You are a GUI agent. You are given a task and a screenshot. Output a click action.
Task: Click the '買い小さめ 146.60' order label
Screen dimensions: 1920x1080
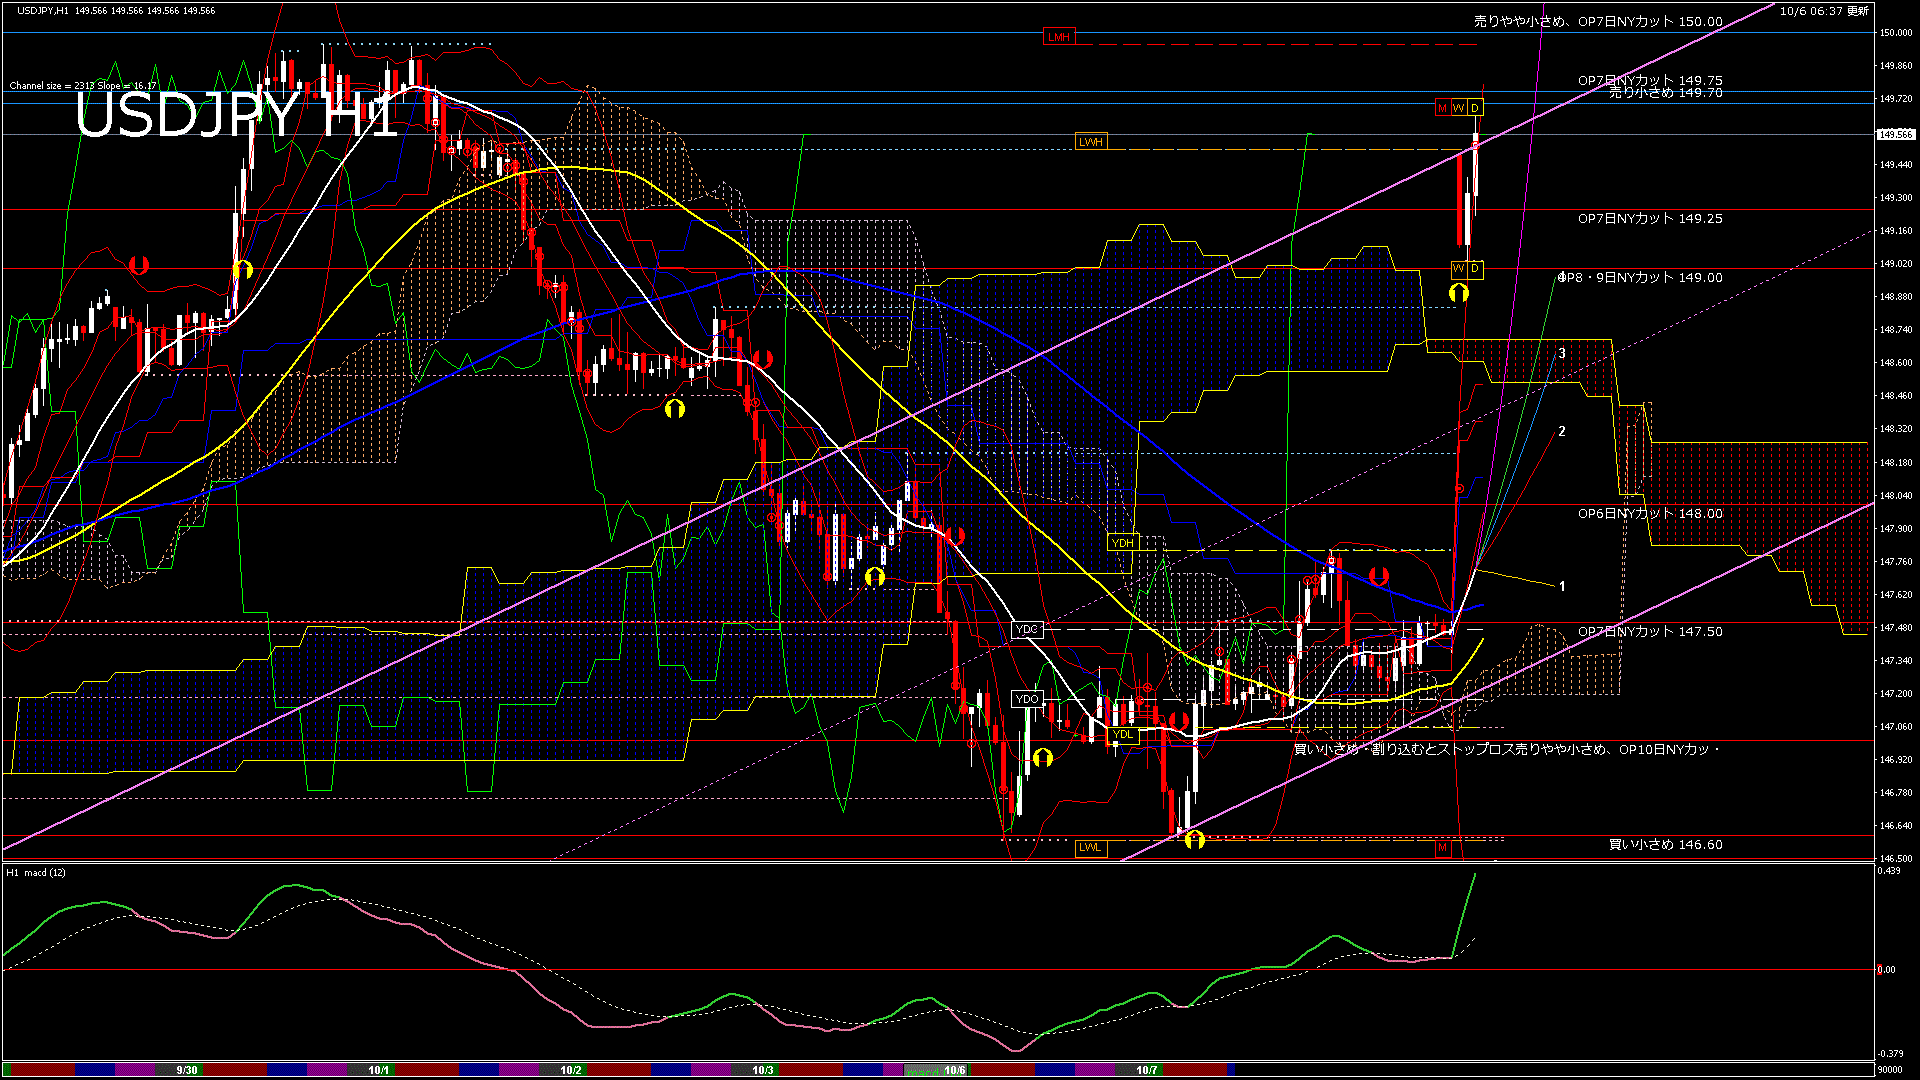pos(1665,845)
